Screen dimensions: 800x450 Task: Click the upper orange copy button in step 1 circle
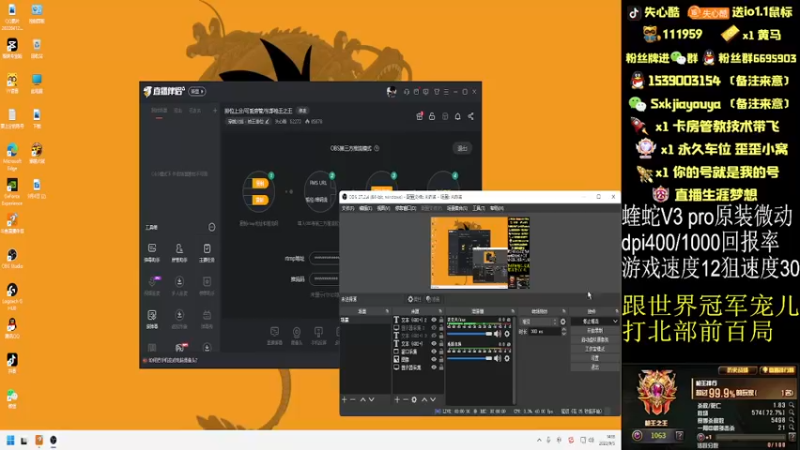click(259, 183)
